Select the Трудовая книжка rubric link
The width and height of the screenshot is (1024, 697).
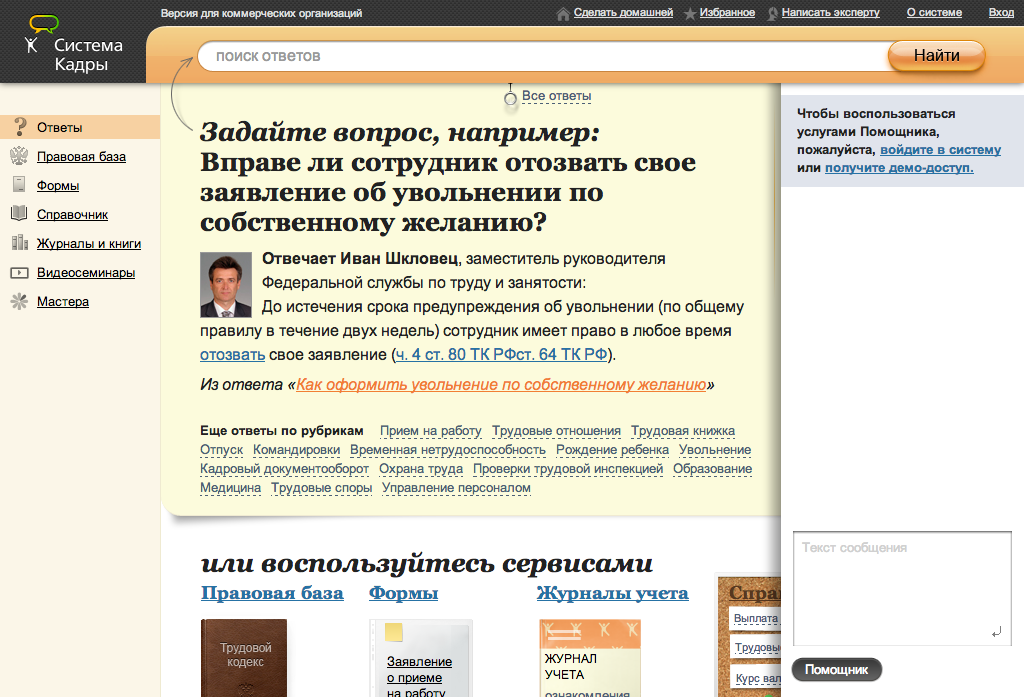pos(683,431)
